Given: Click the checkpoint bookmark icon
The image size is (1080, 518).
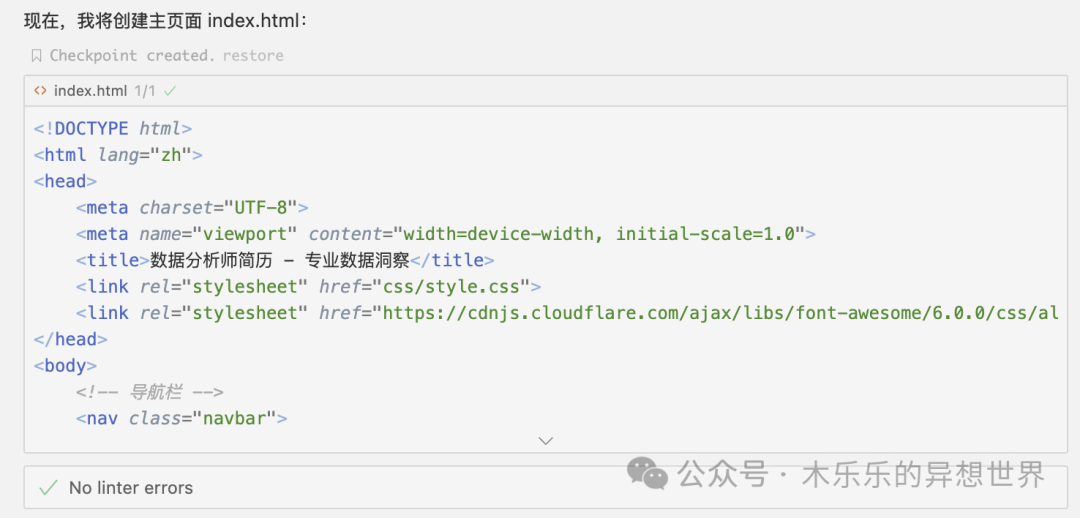Looking at the screenshot, I should pyautogui.click(x=36, y=56).
